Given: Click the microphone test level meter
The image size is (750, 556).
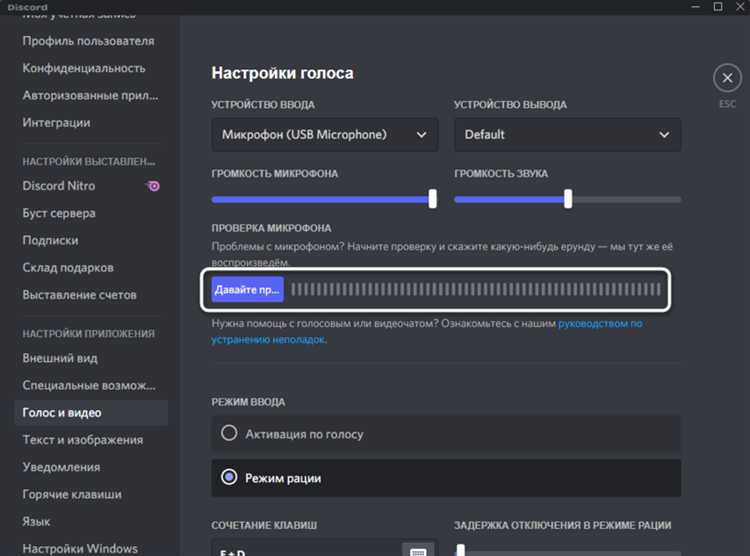Looking at the screenshot, I should tap(476, 289).
